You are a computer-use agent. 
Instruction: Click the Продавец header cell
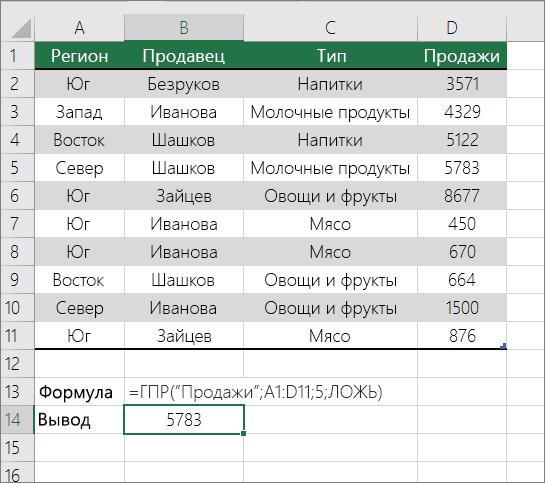184,56
